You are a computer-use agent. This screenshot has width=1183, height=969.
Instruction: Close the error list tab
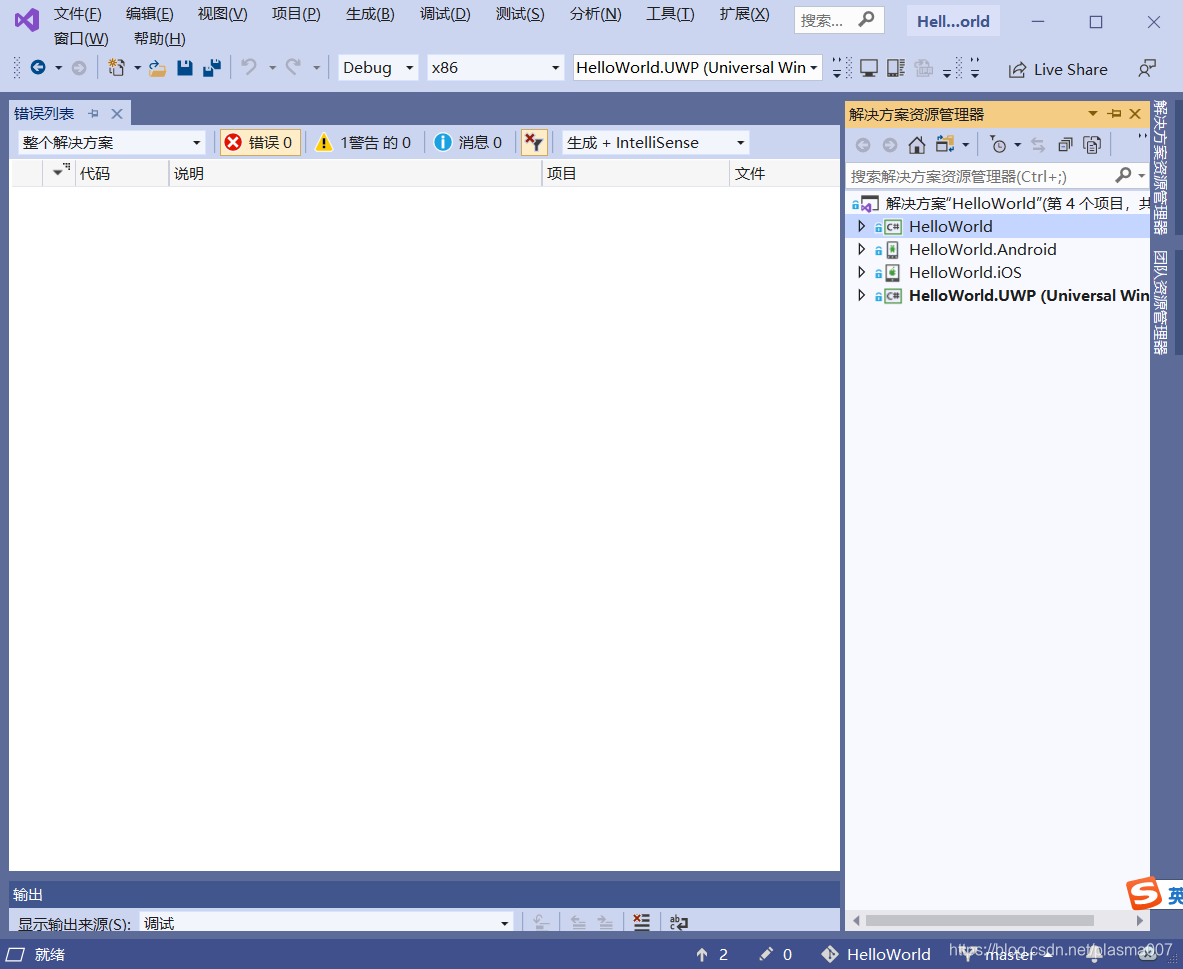pos(117,114)
